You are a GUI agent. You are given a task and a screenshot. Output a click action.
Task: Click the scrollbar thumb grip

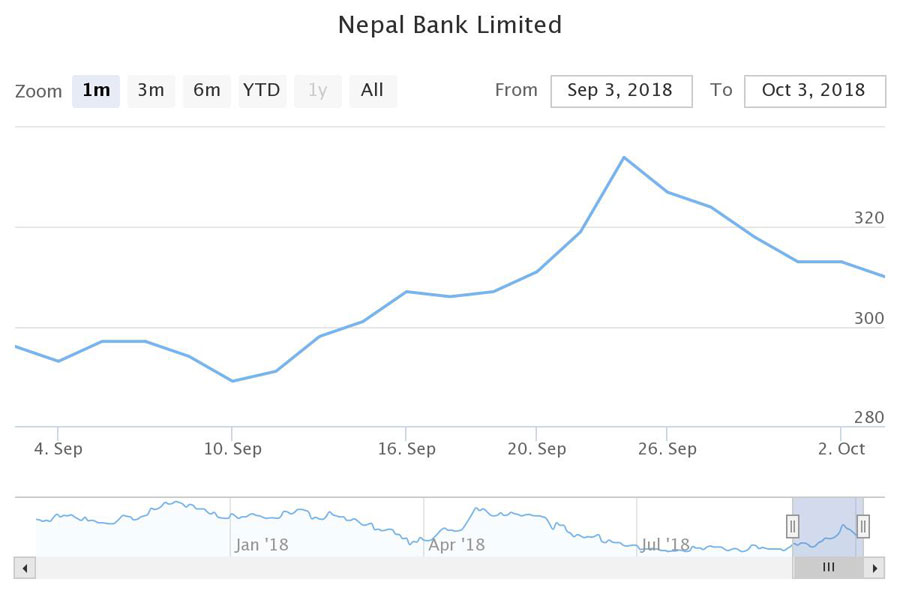(x=828, y=568)
